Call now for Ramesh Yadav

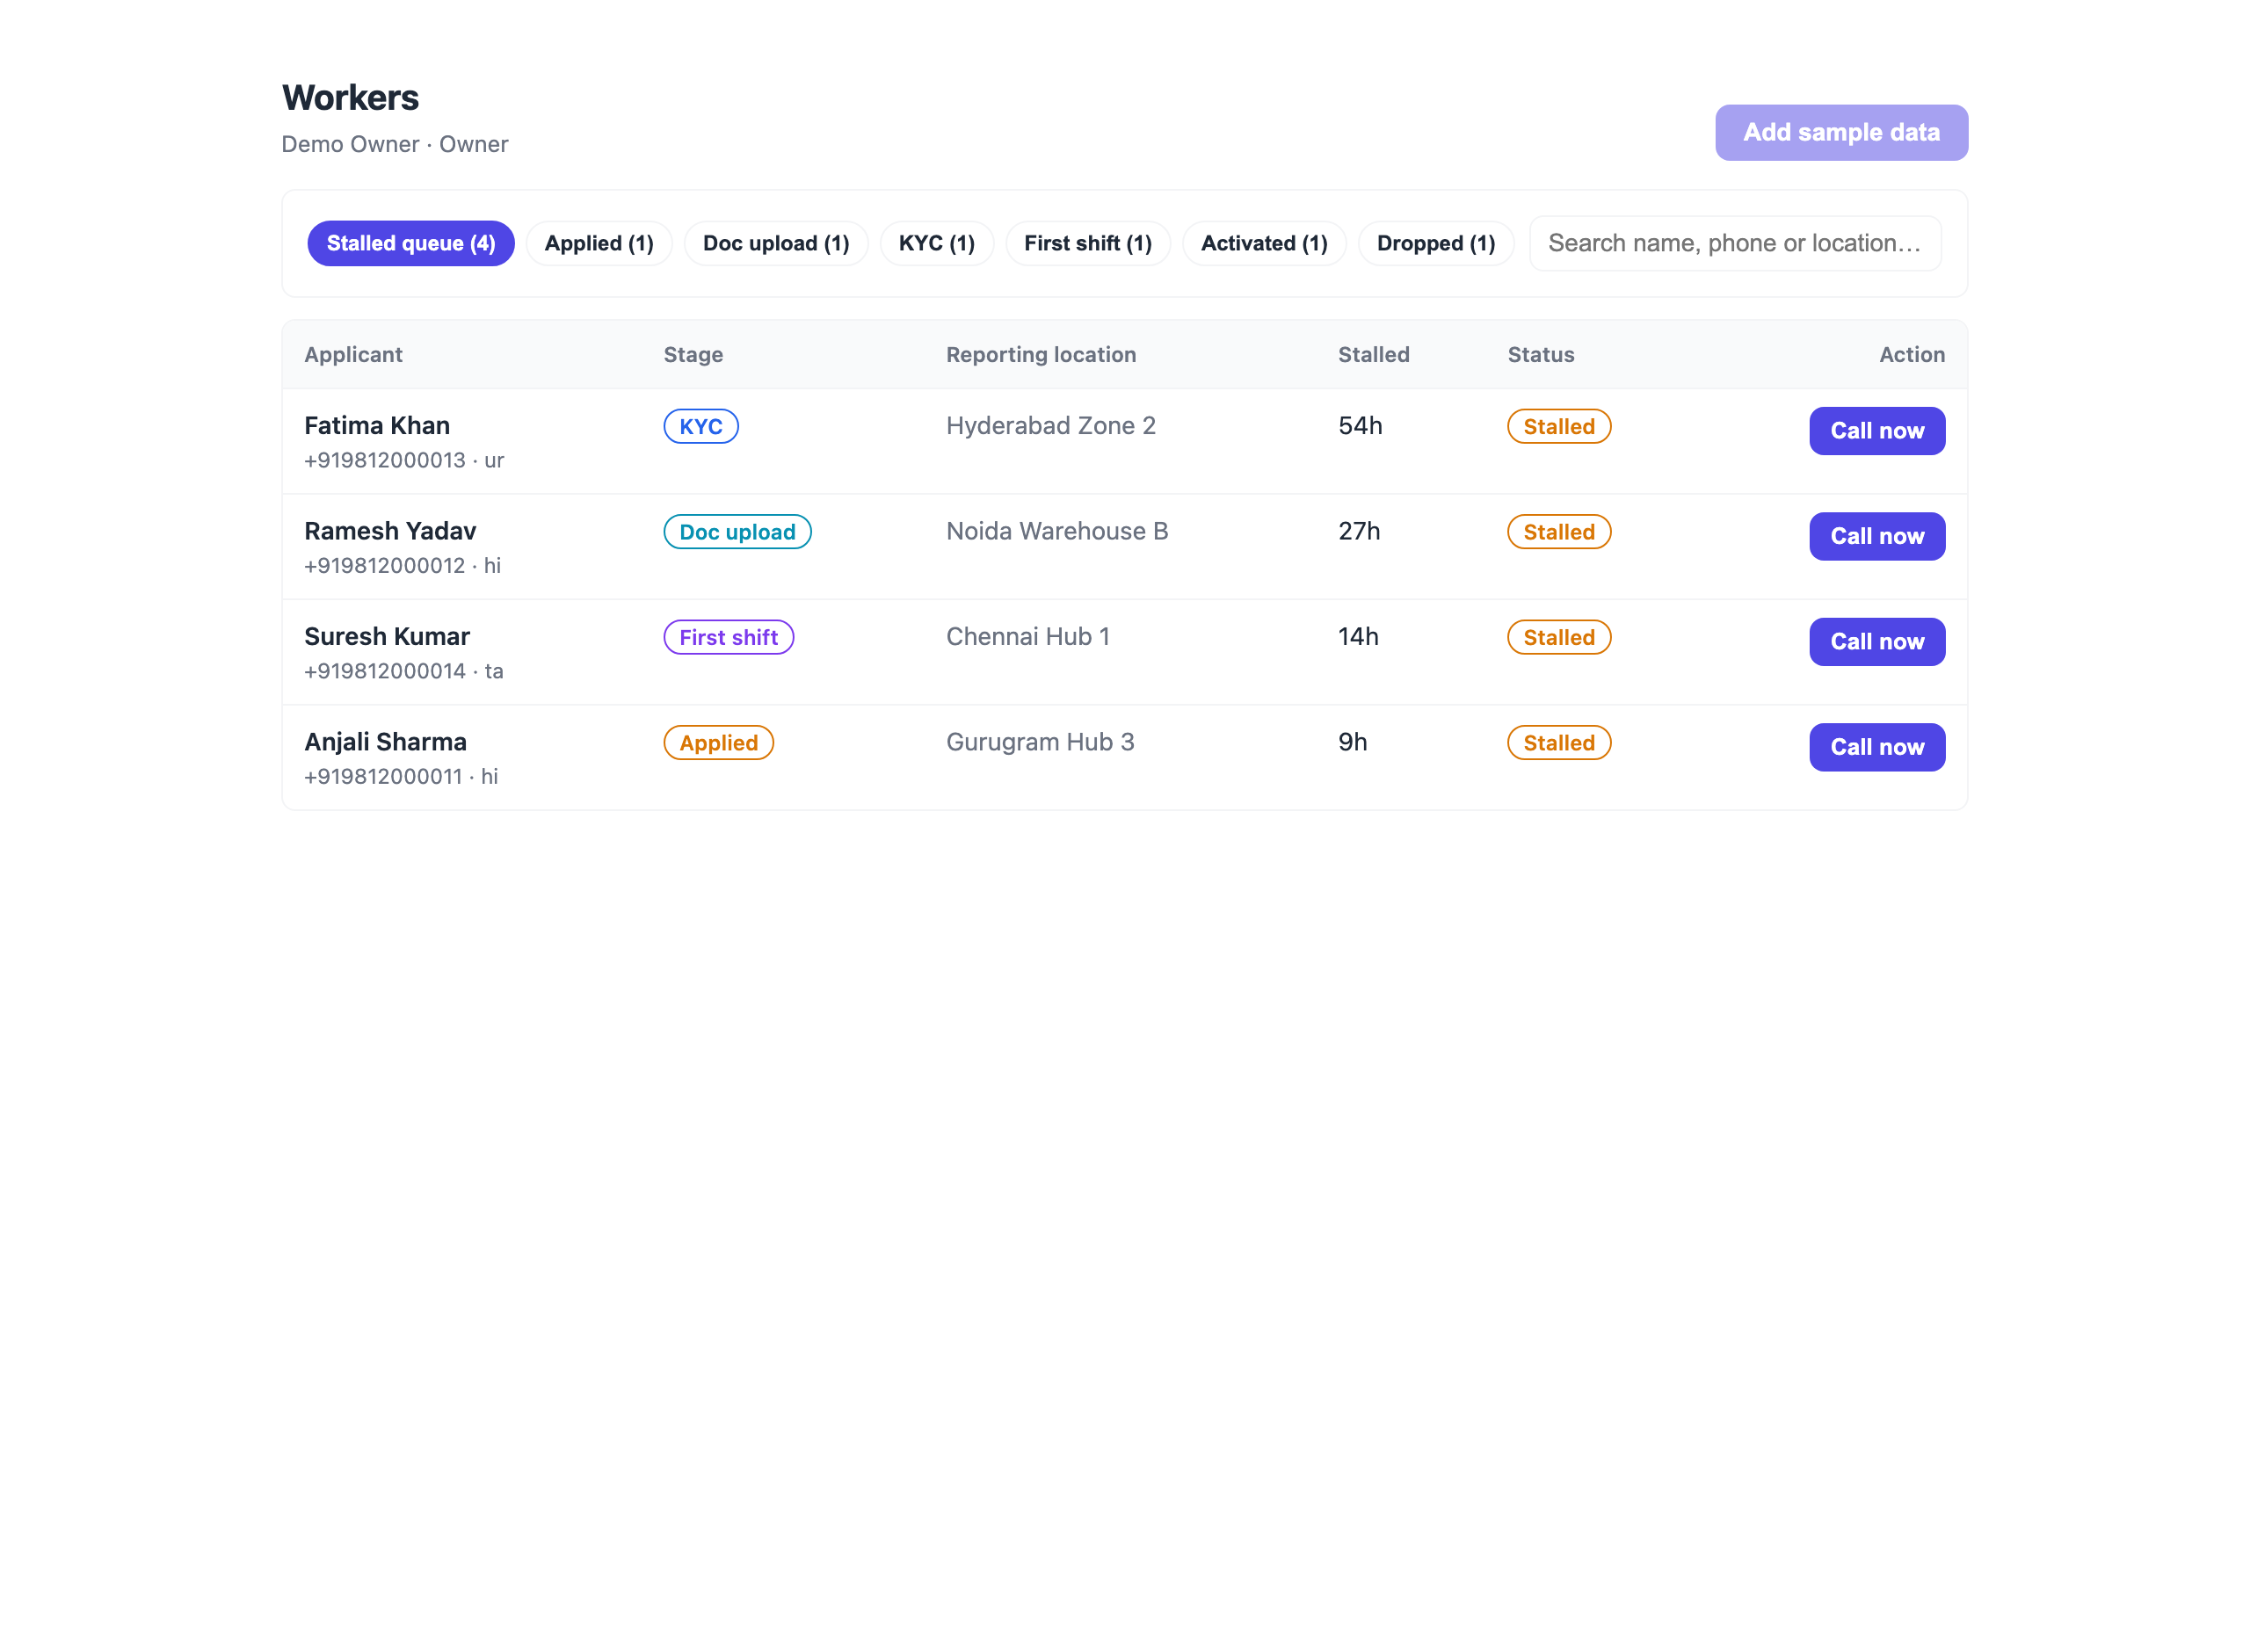point(1876,536)
